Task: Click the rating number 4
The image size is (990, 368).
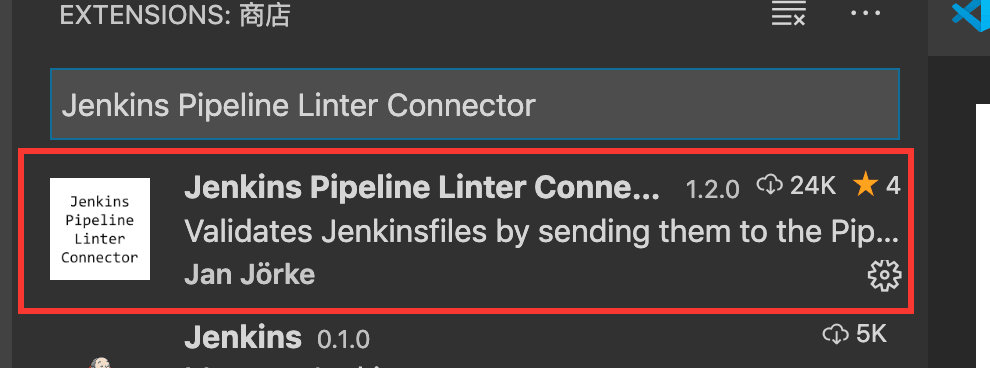Action: click(x=893, y=186)
